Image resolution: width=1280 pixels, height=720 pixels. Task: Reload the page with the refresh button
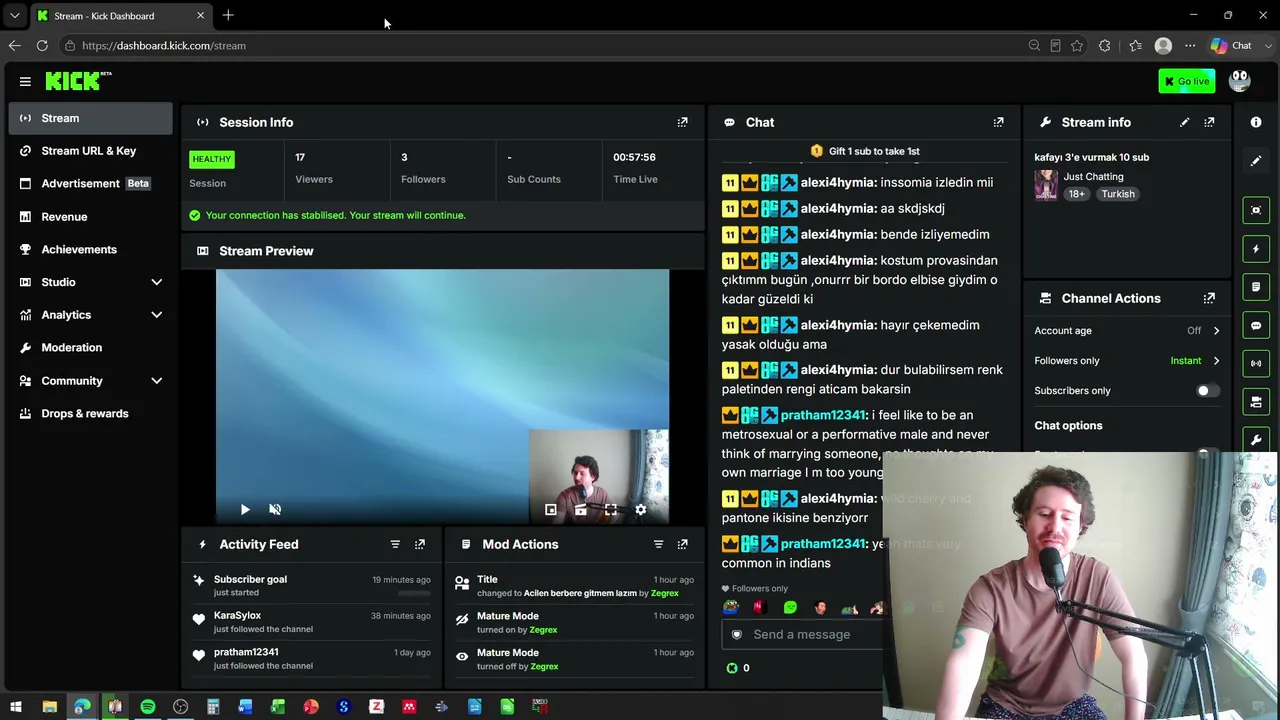pos(42,45)
